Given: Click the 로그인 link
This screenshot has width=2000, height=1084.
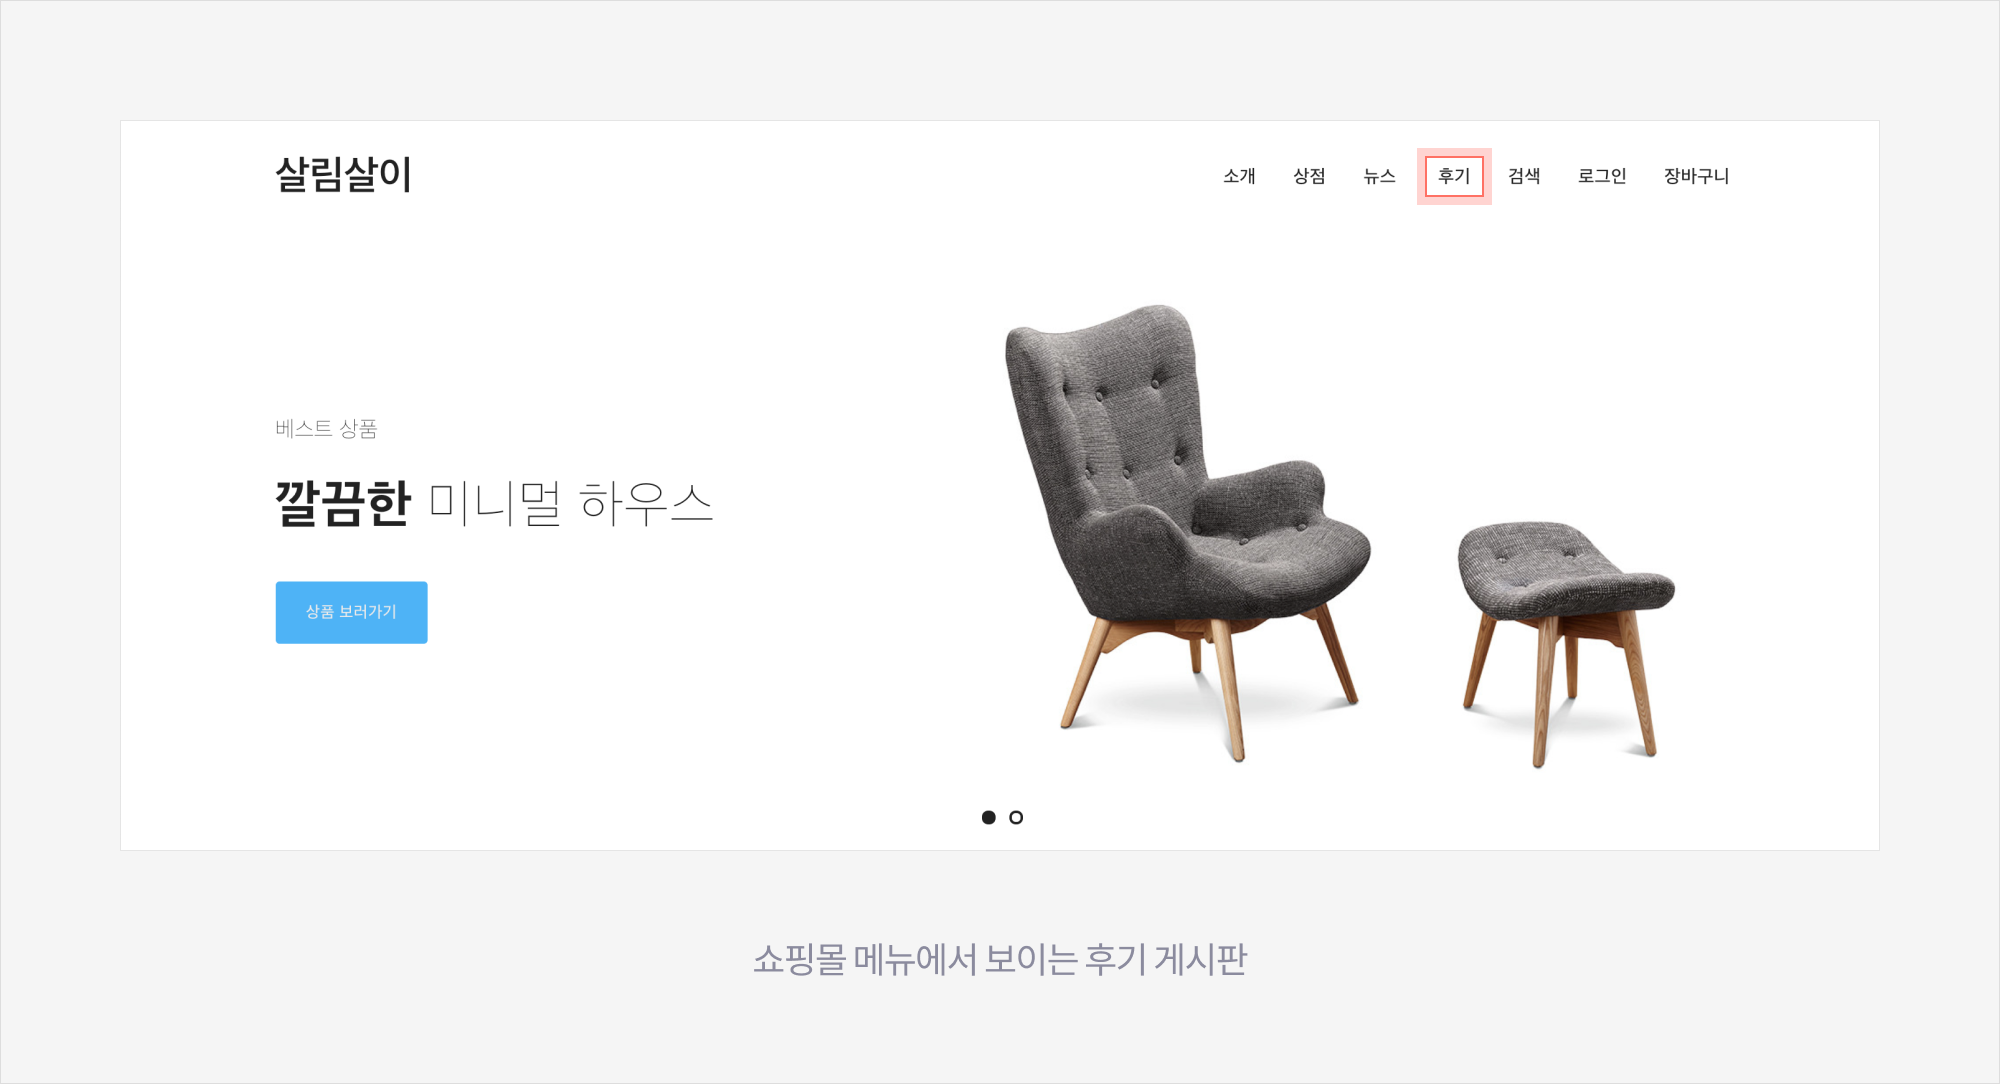Looking at the screenshot, I should tap(1602, 176).
